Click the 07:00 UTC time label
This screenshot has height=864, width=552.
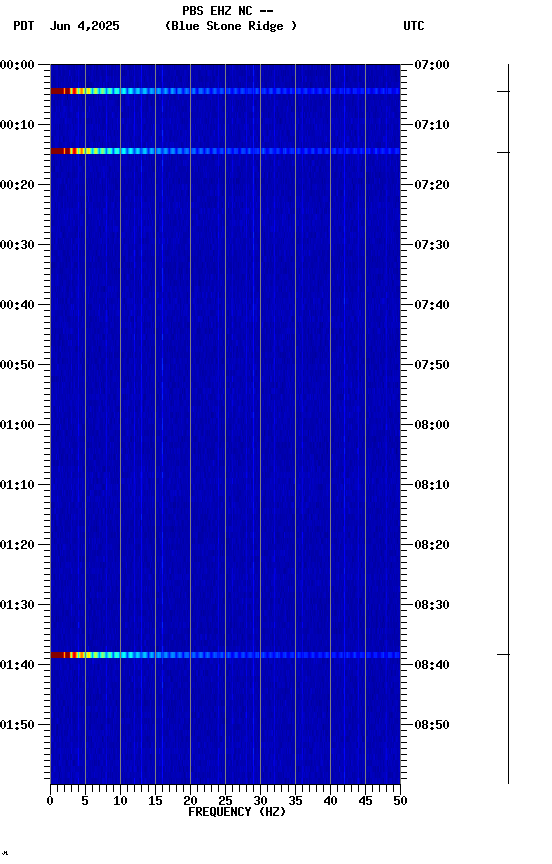click(432, 65)
